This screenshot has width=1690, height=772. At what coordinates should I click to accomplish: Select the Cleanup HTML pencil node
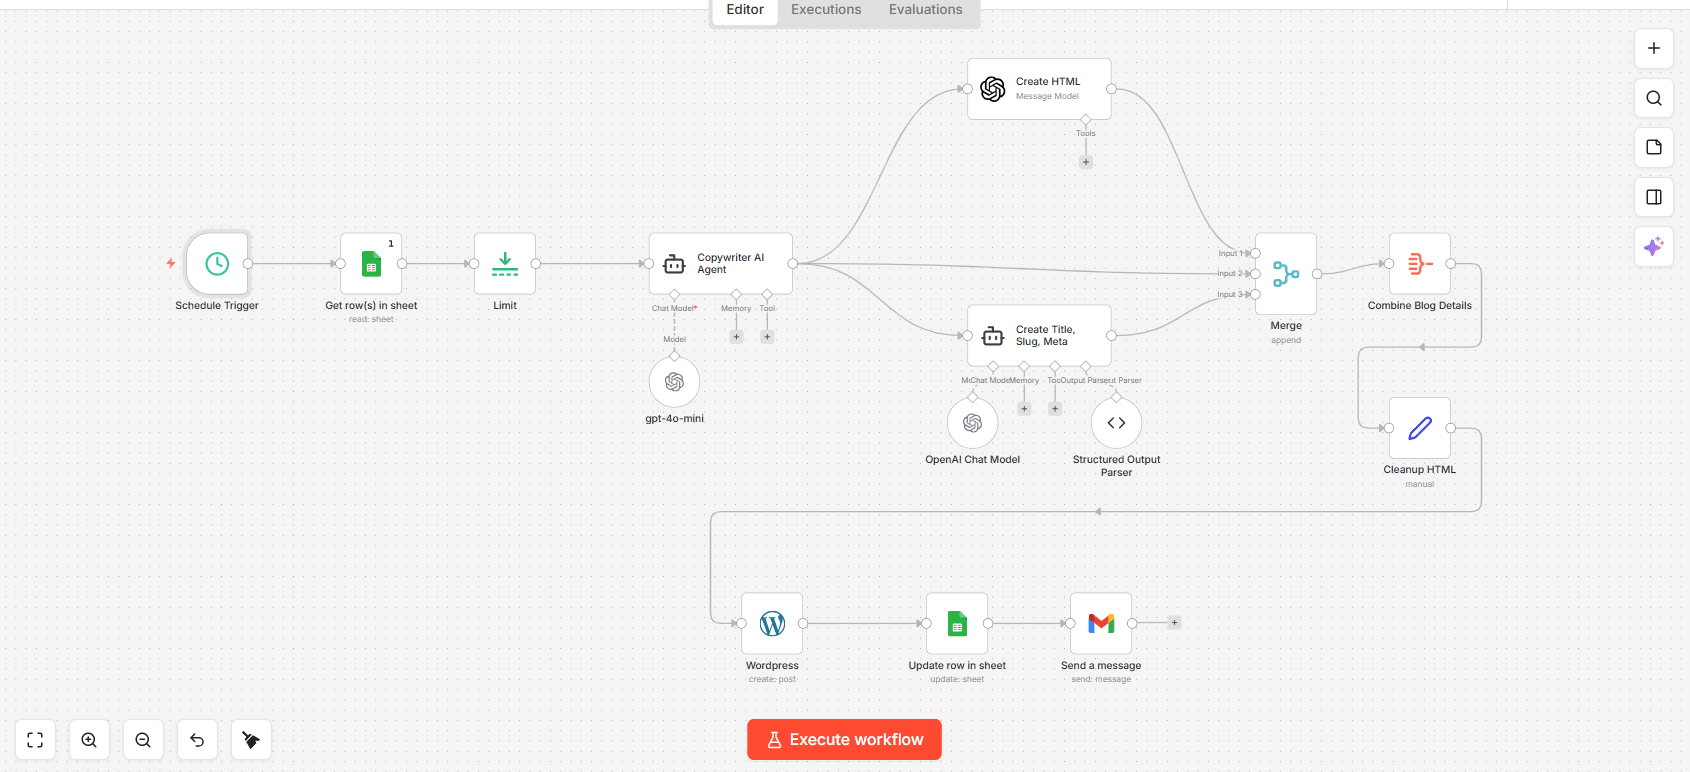tap(1419, 428)
